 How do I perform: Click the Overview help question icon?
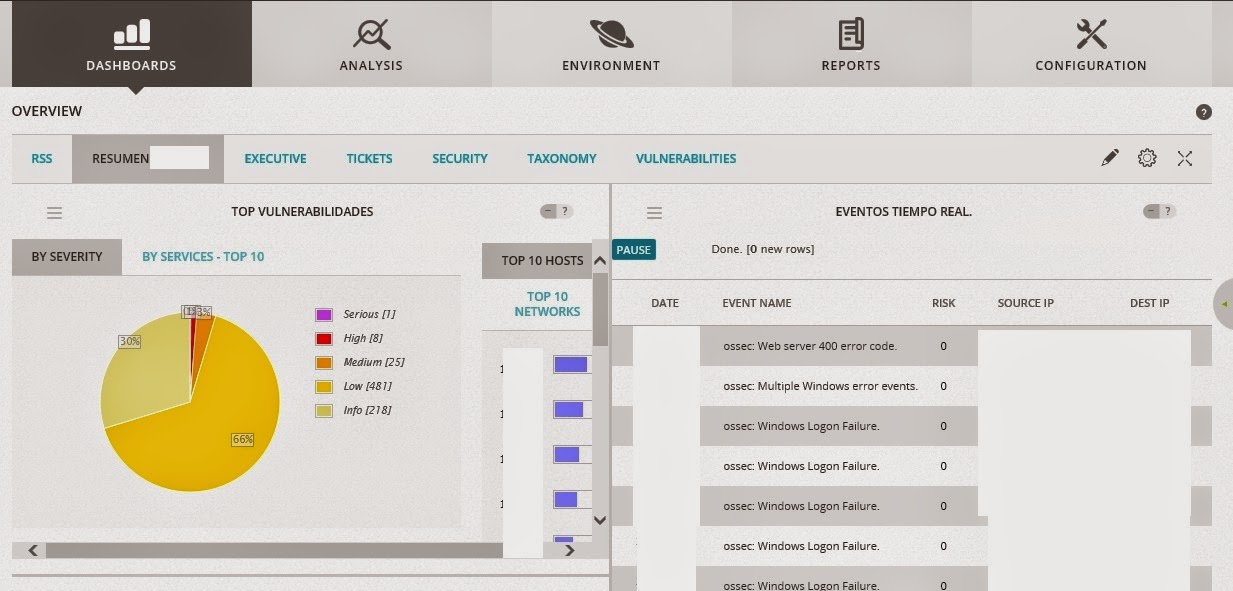1203,113
